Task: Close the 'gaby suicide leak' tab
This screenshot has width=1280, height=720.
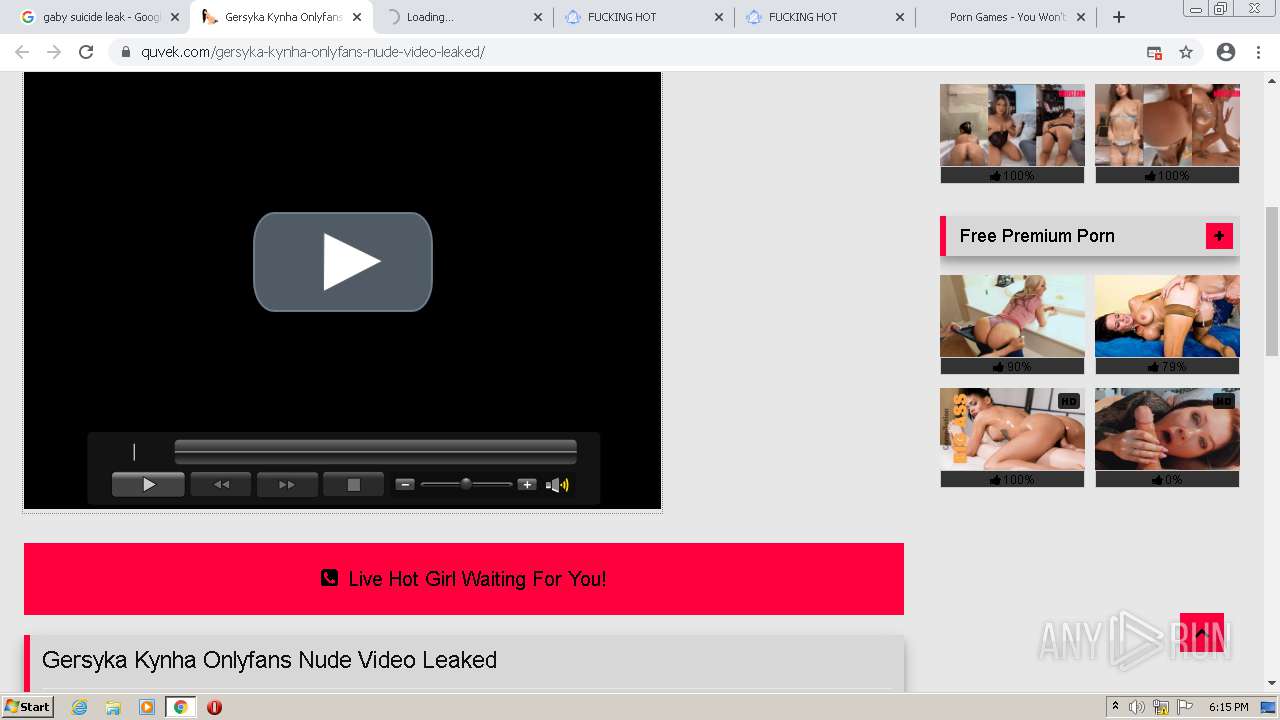Action: point(175,17)
